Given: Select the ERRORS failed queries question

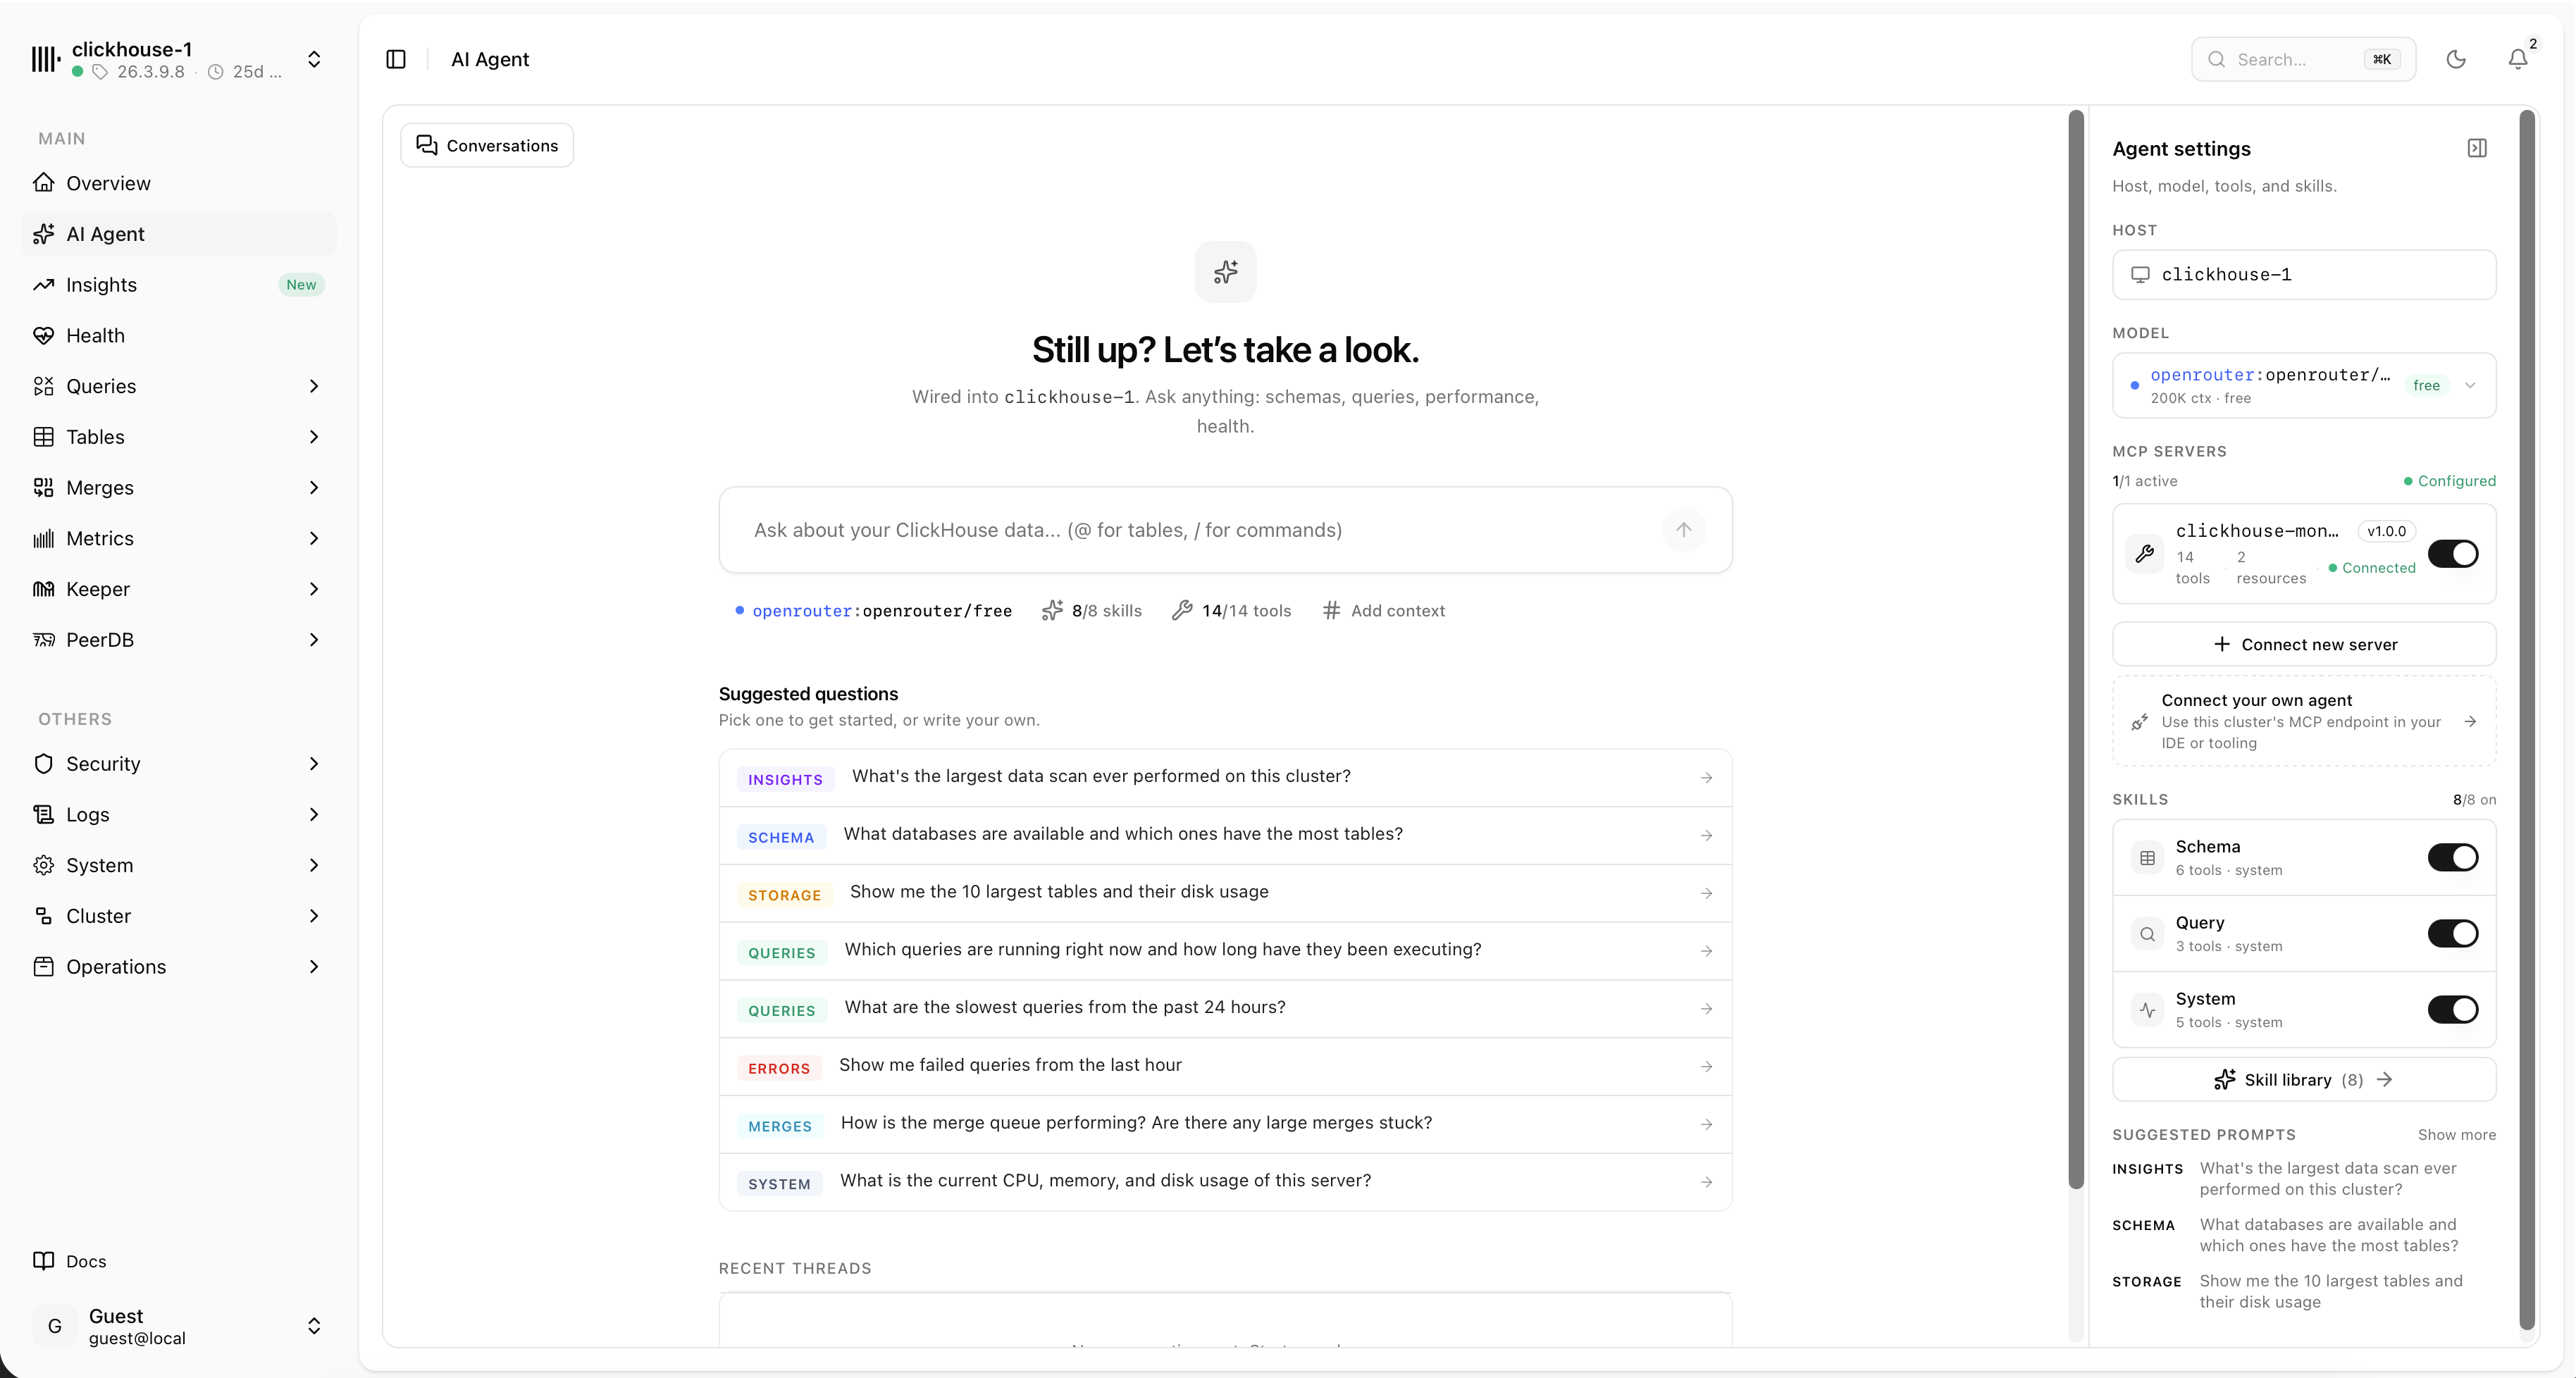Looking at the screenshot, I should (1225, 1066).
